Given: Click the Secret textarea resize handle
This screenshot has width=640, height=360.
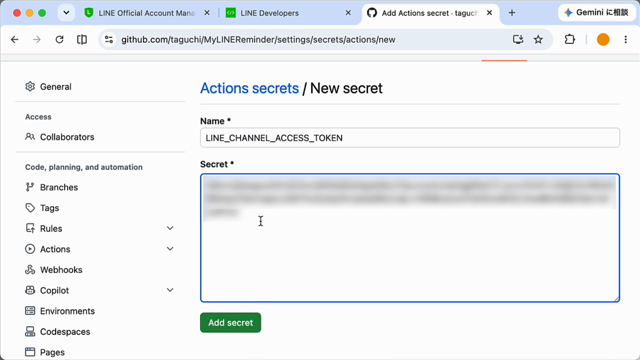Looking at the screenshot, I should pos(616,298).
